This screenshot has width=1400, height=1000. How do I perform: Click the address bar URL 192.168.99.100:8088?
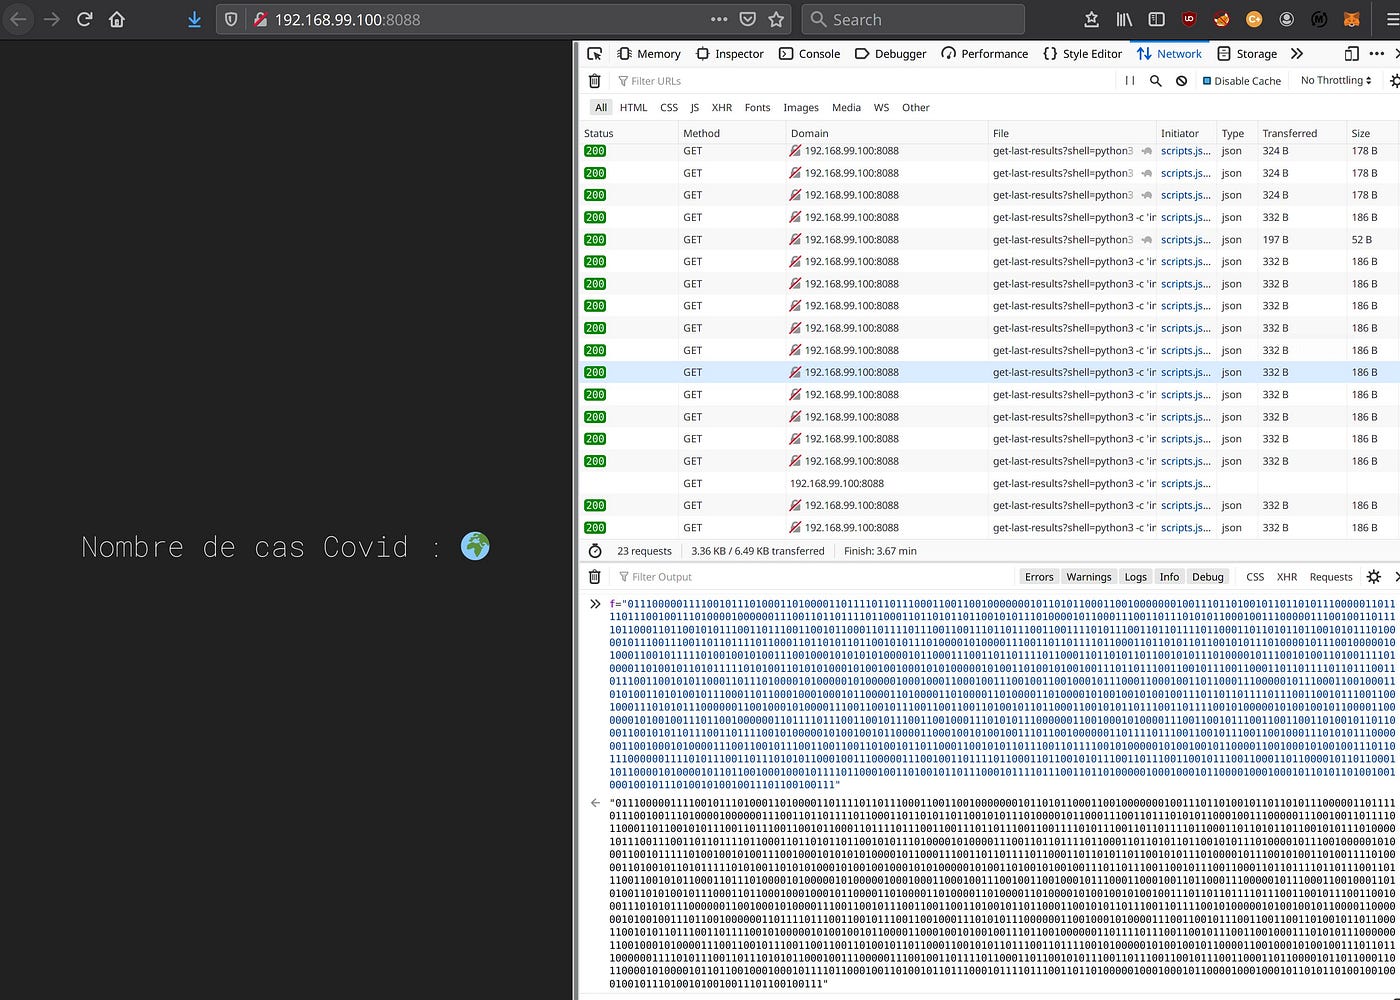[347, 19]
